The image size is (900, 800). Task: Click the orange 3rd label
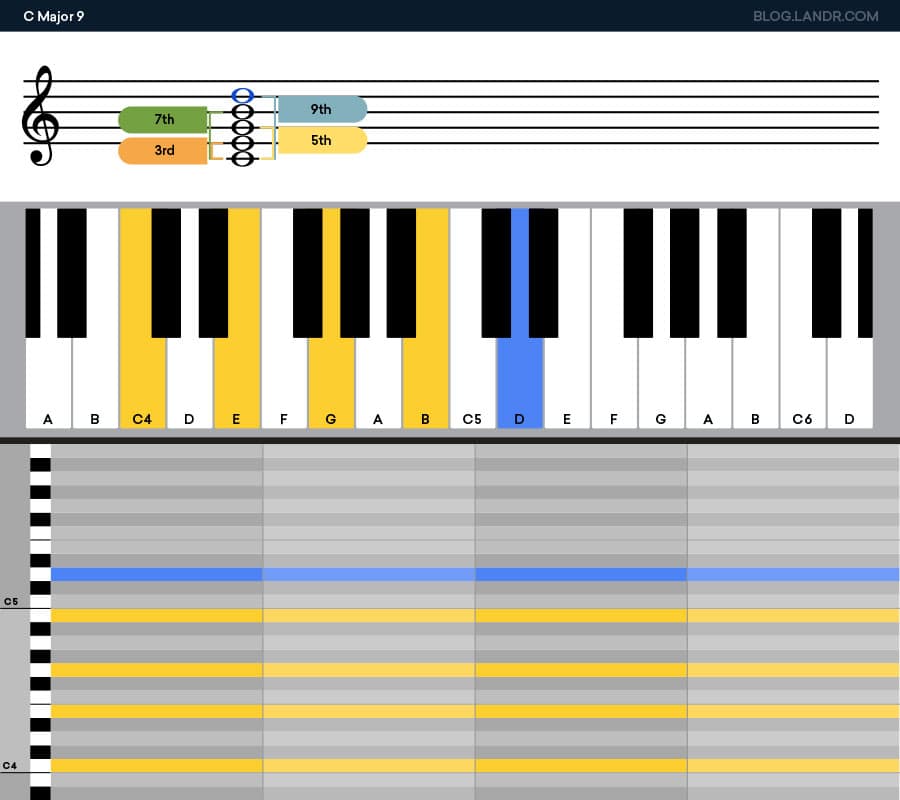162,149
